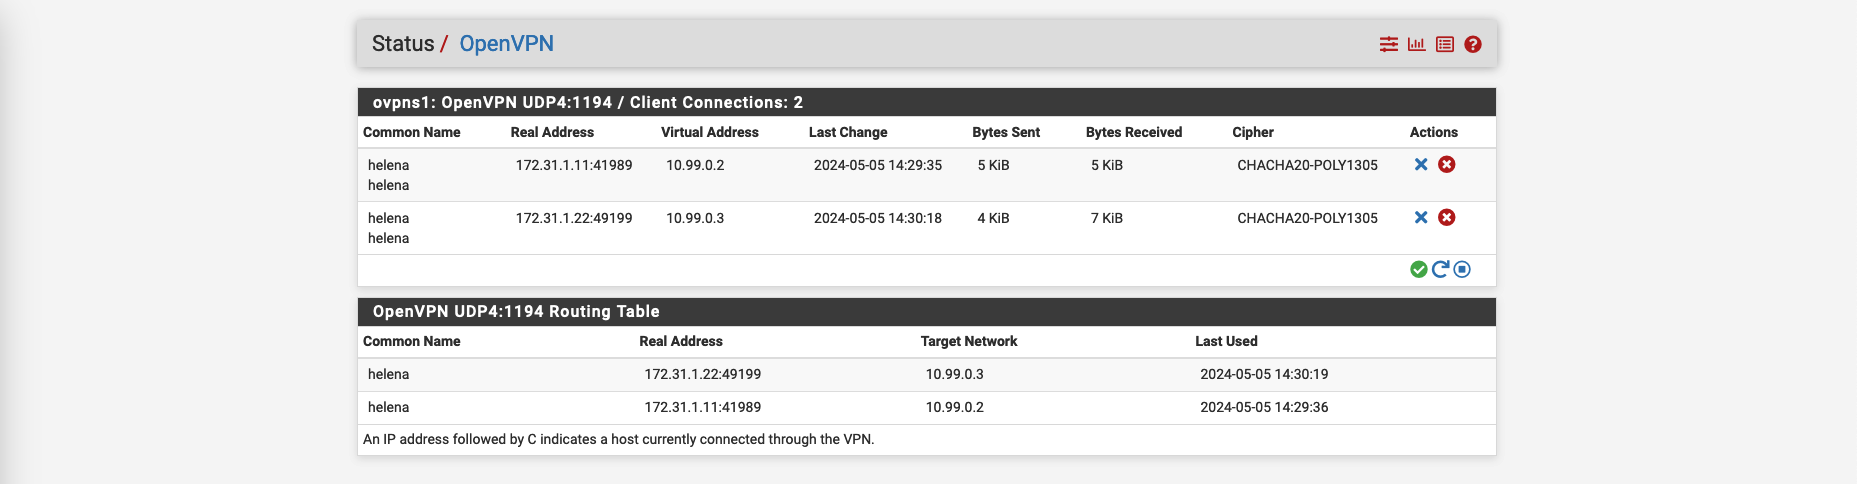Click the Bytes Received column header

1133,132
